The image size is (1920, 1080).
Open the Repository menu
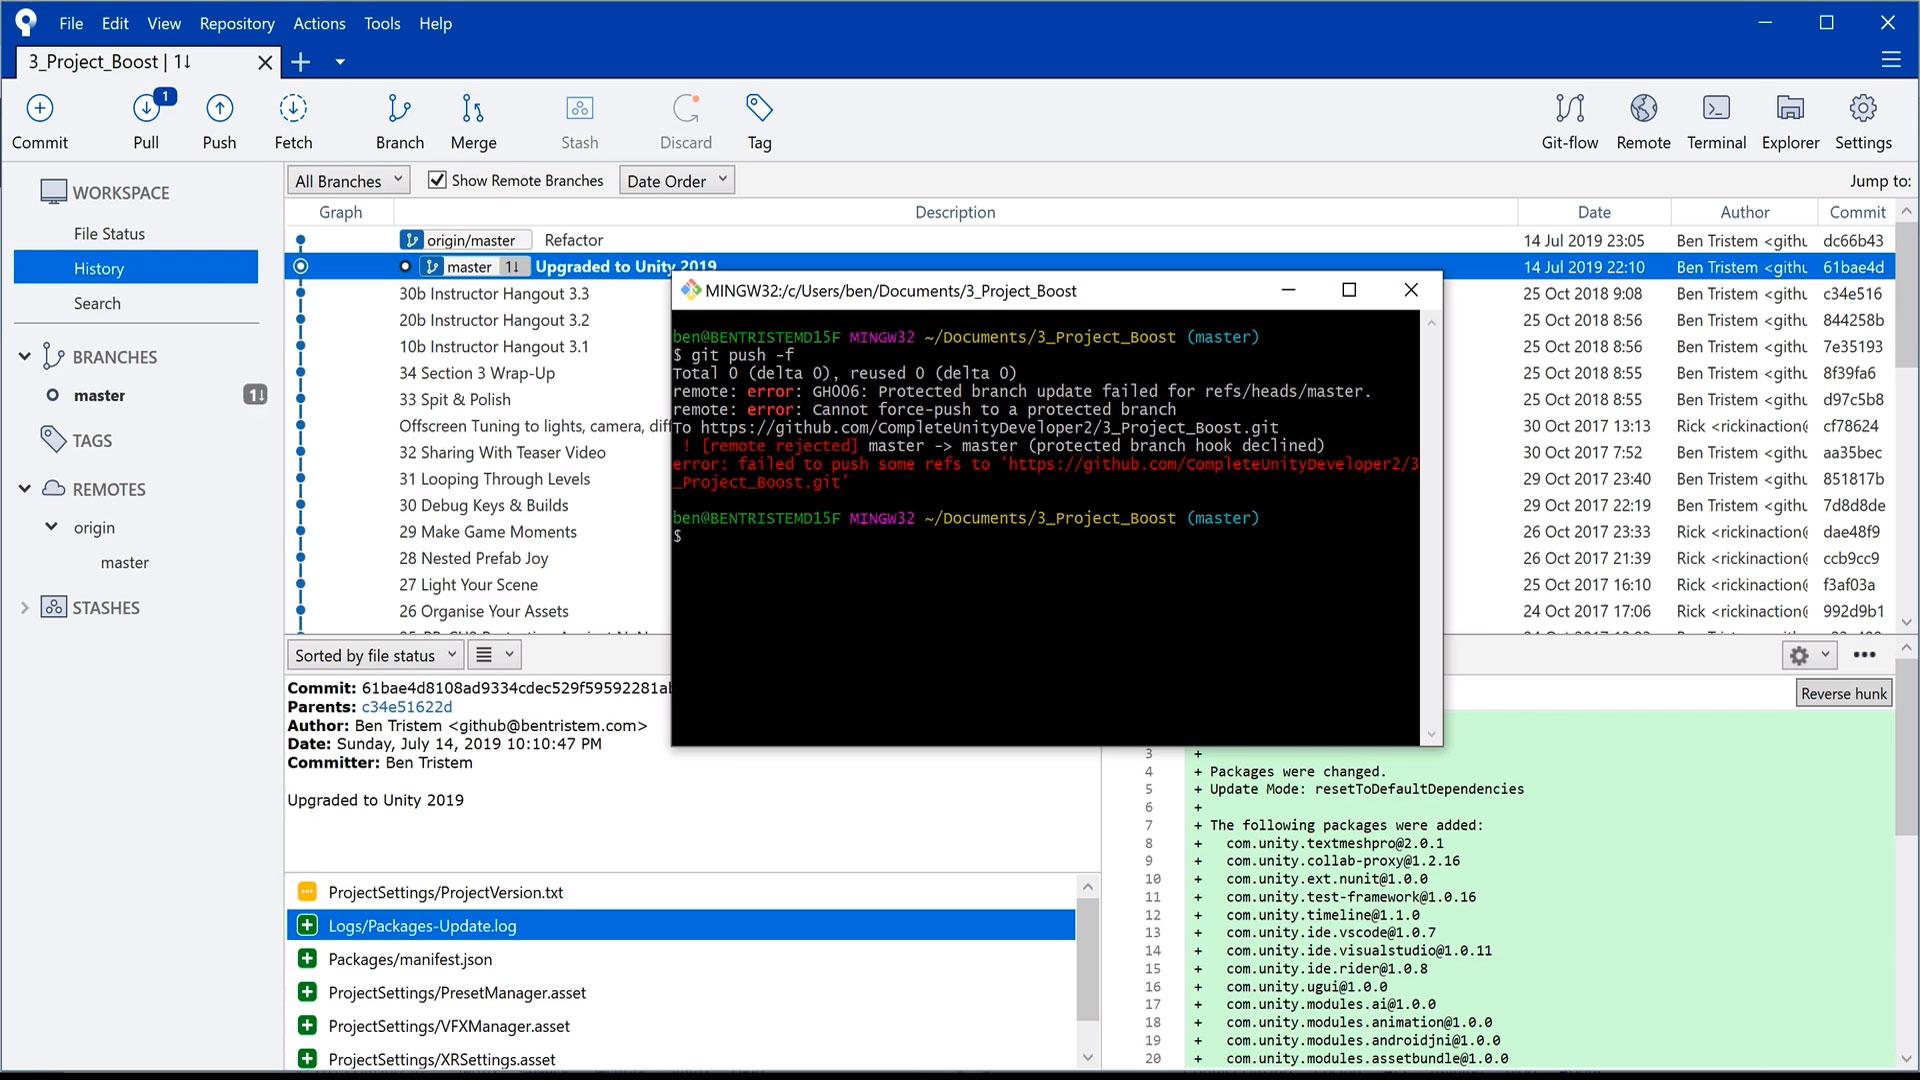[237, 23]
